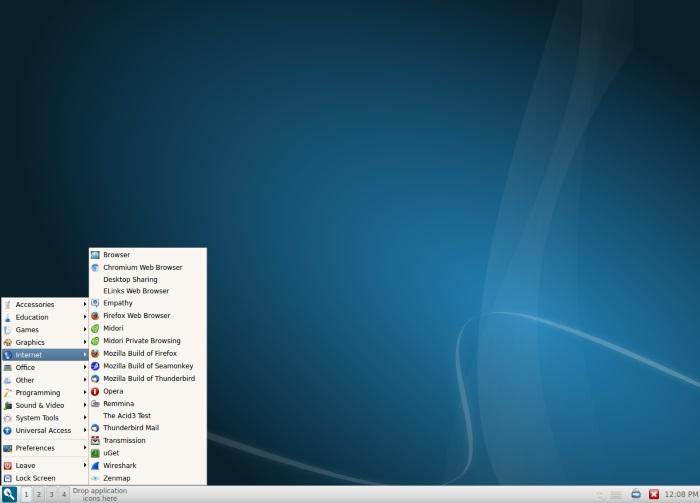Open Midori Private Browsing
700x503 pixels.
[x=141, y=341]
